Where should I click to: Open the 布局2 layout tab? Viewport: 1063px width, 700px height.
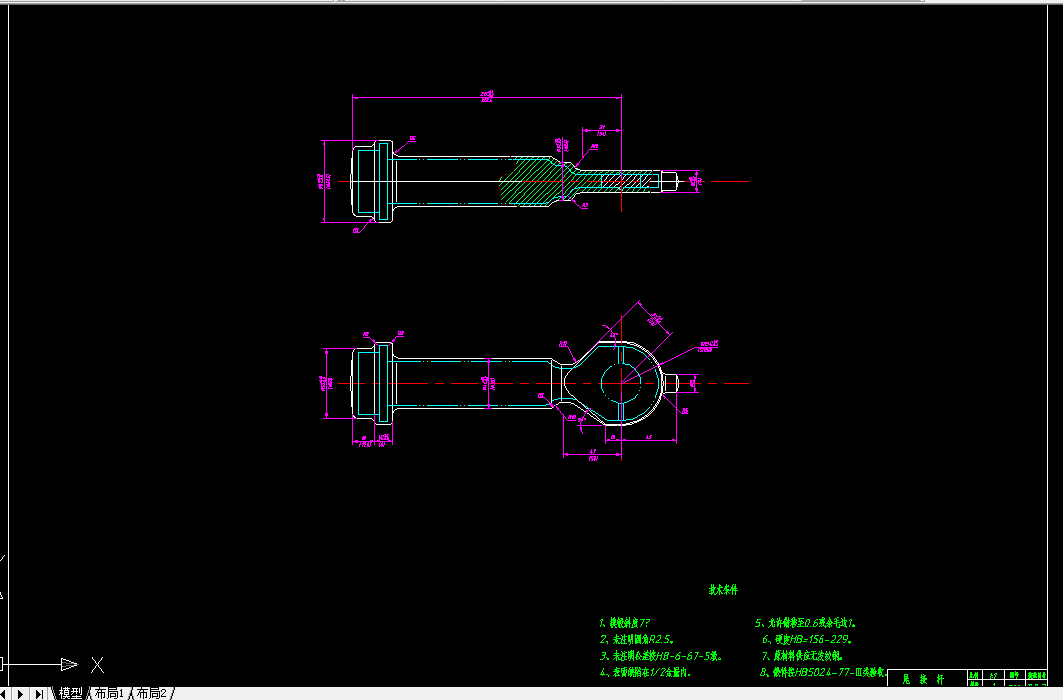(x=151, y=693)
